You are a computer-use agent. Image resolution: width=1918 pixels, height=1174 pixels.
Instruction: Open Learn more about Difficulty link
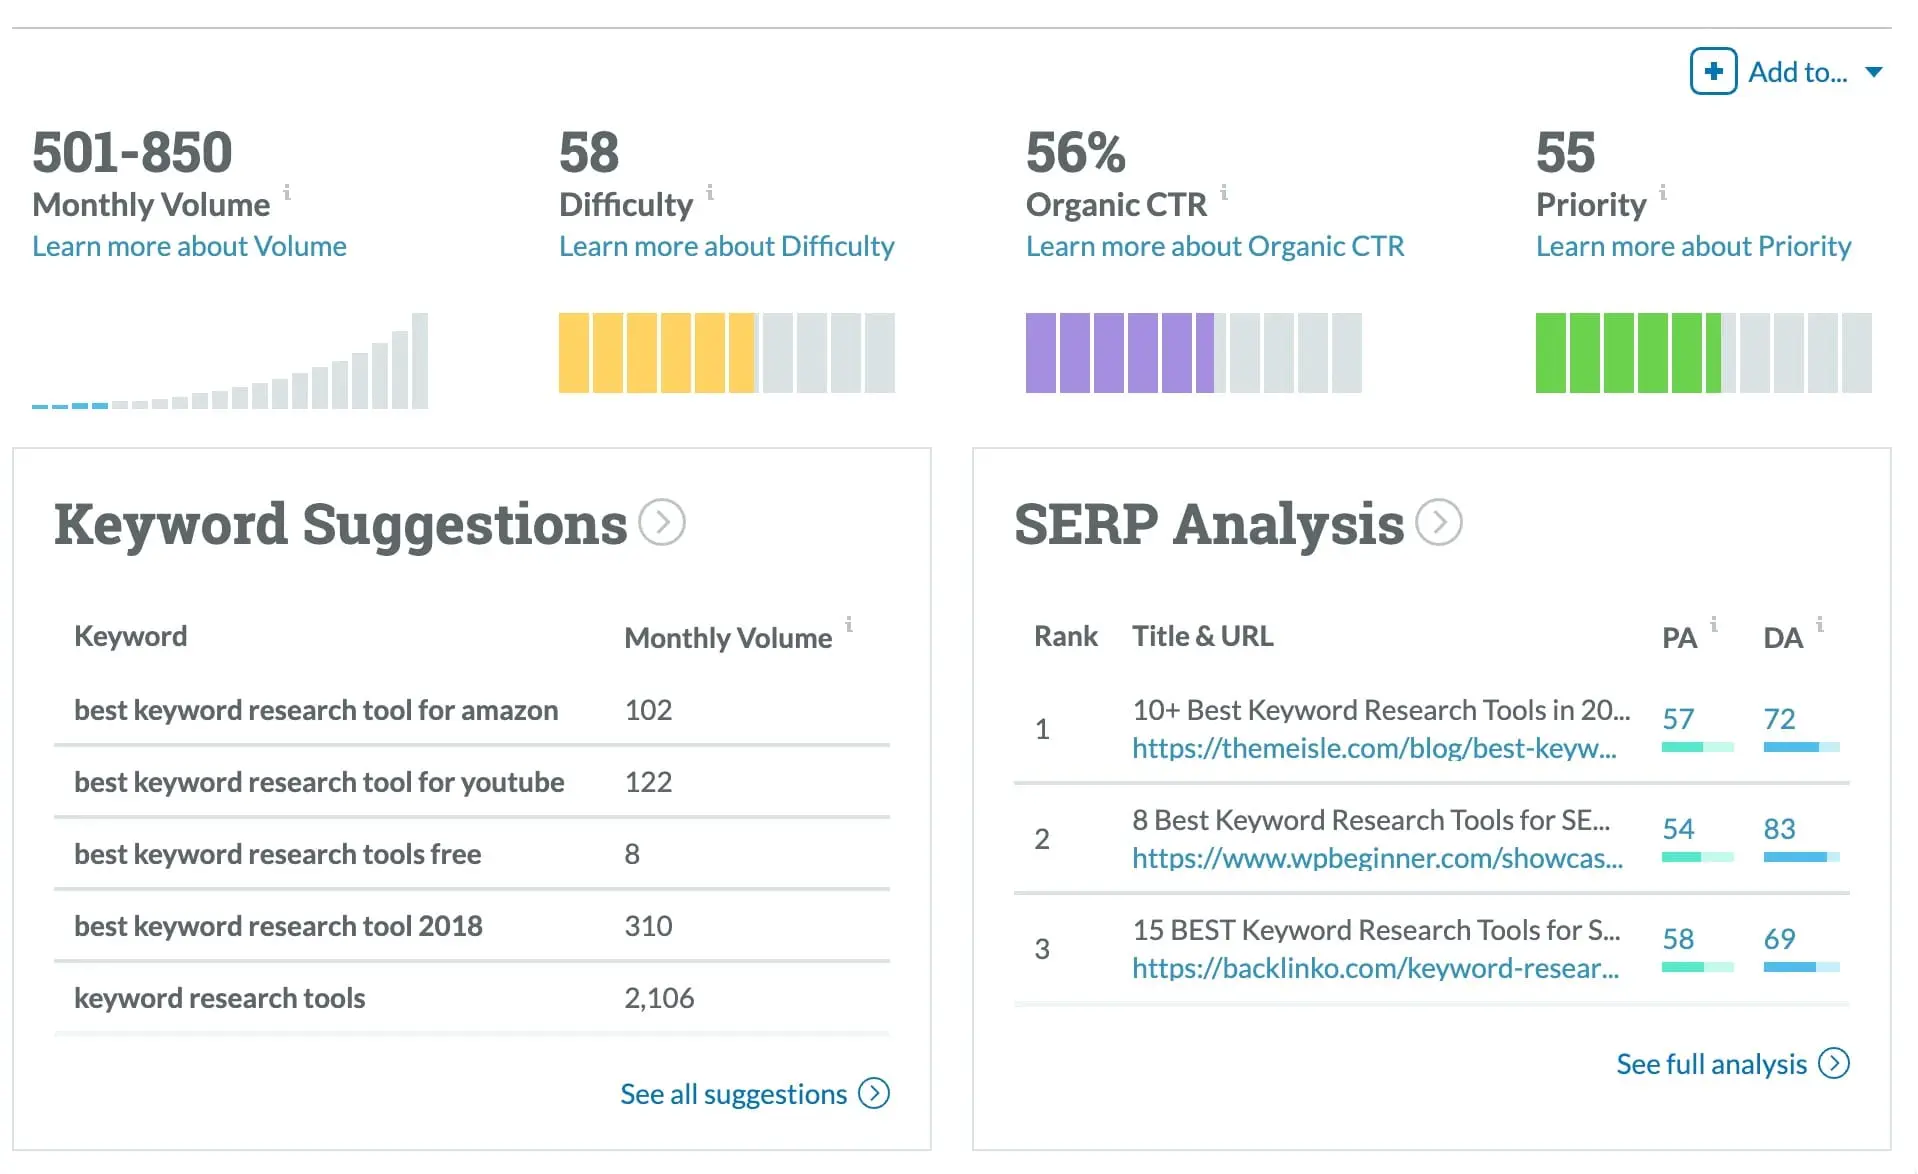coord(726,246)
